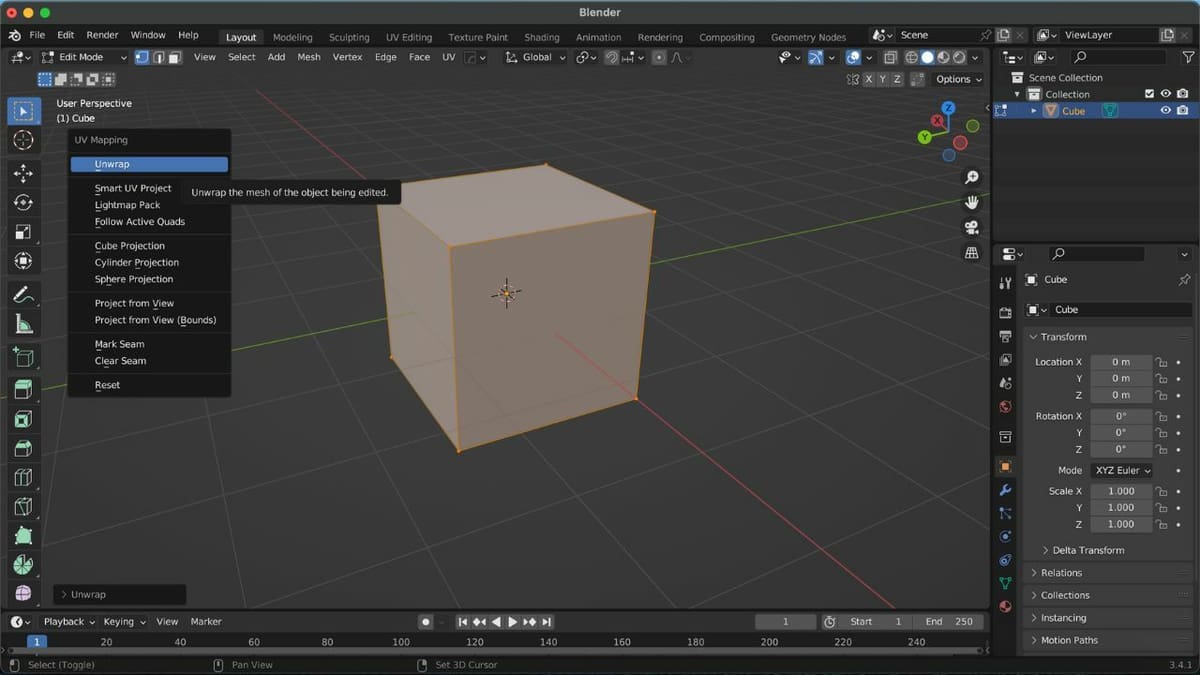Open the Keying dropdown in timeline
Viewport: 1200px width, 675px height.
[x=125, y=621]
